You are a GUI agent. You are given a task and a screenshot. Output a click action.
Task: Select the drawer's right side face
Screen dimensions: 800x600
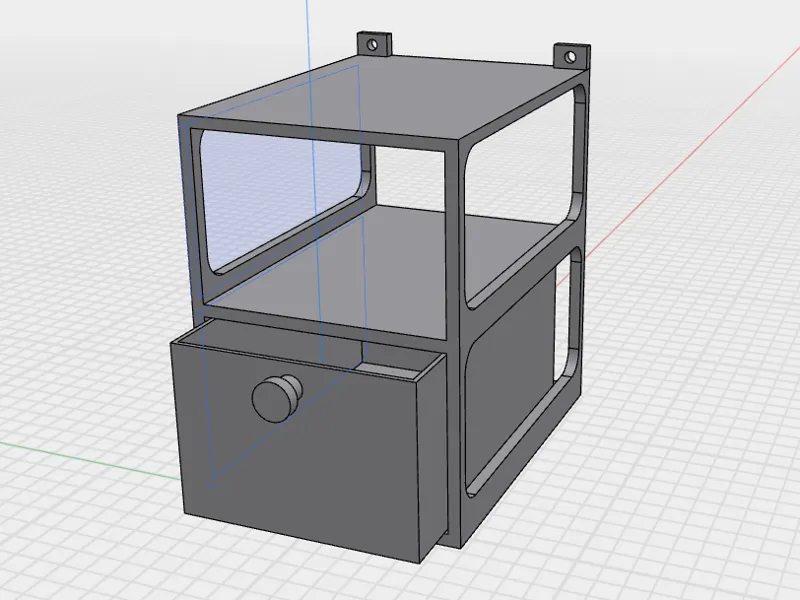click(433, 459)
